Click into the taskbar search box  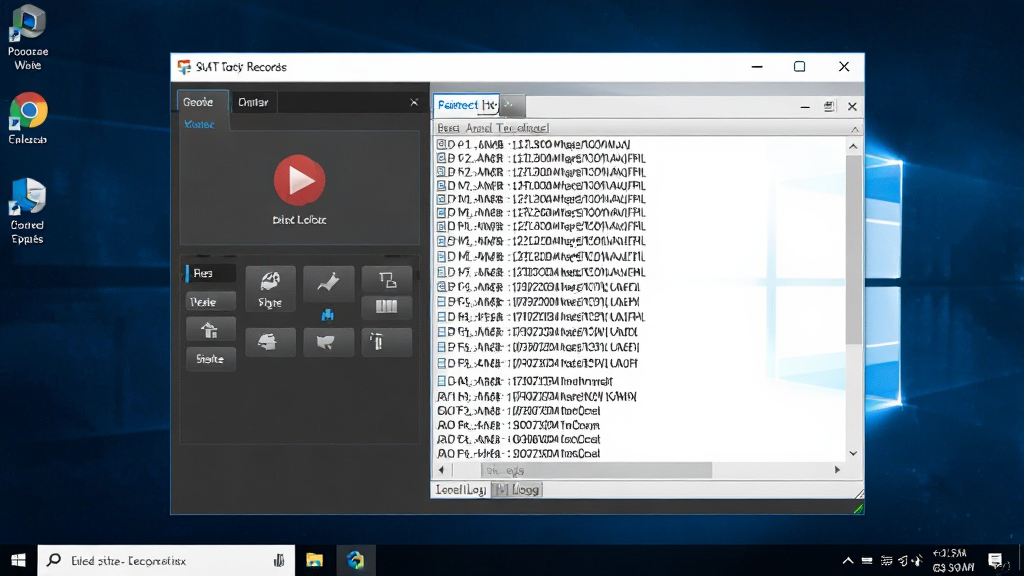click(x=166, y=560)
